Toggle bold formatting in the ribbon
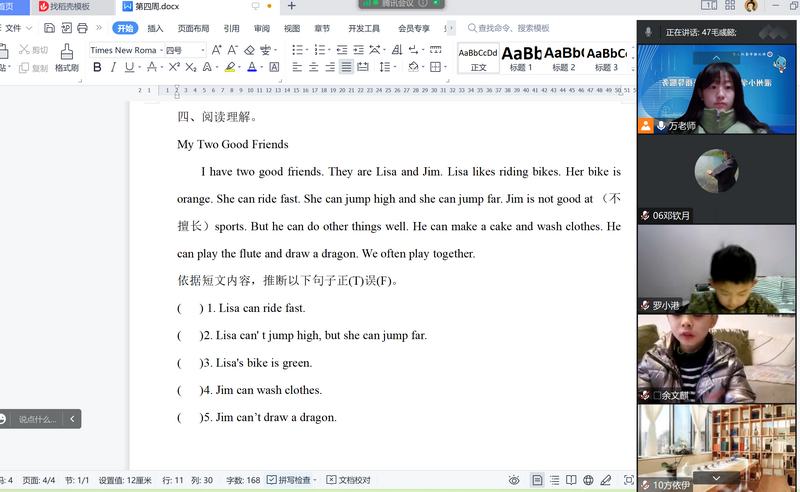The height and width of the screenshot is (492, 800). pyautogui.click(x=97, y=67)
